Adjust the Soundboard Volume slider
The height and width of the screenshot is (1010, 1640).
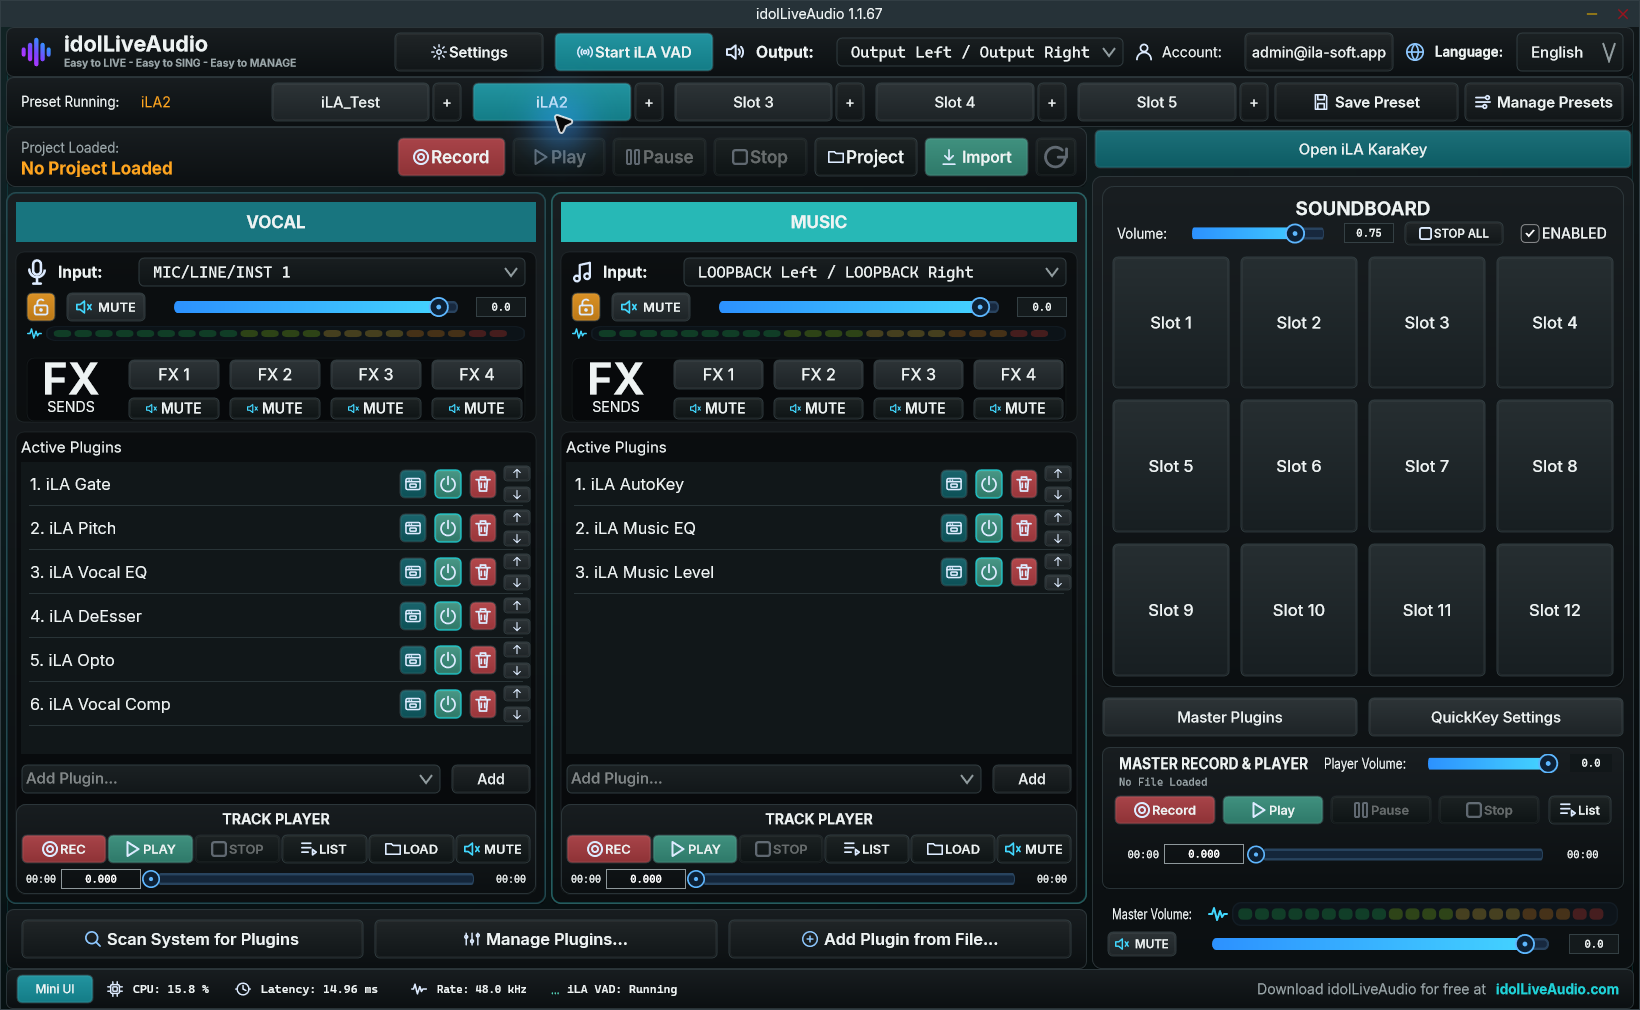(x=1257, y=233)
